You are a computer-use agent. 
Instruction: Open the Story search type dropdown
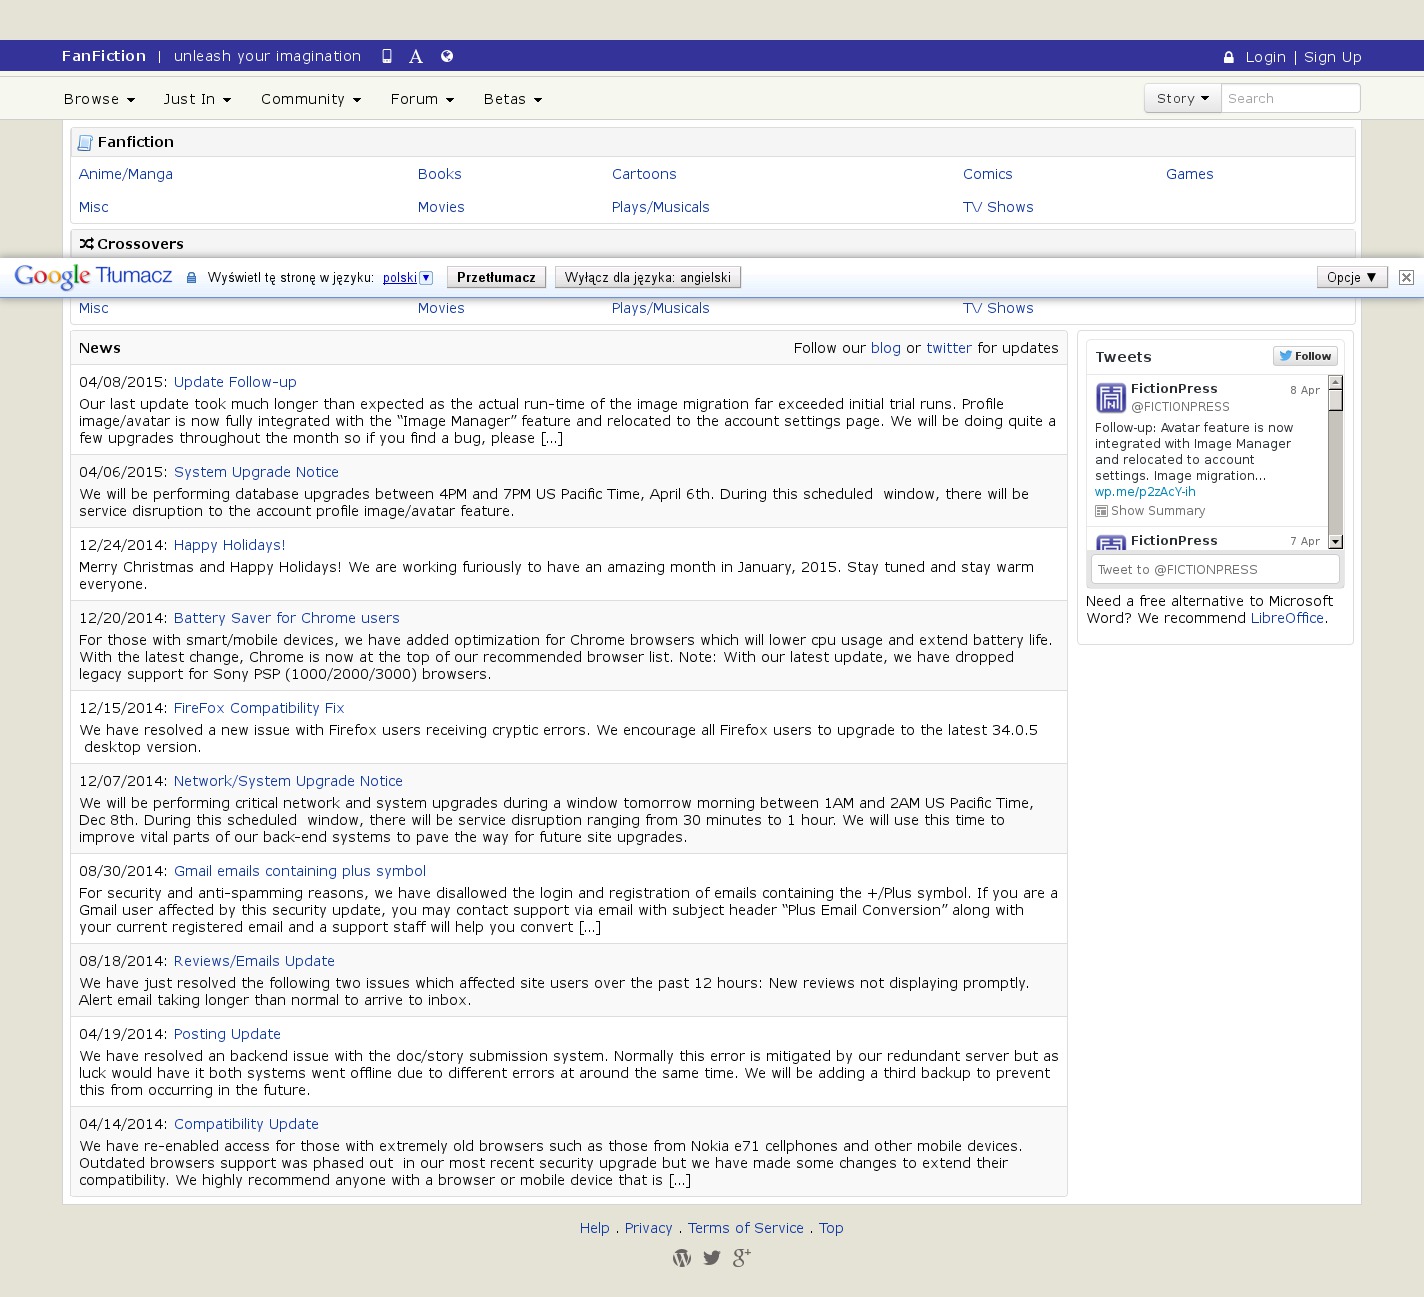click(1182, 99)
